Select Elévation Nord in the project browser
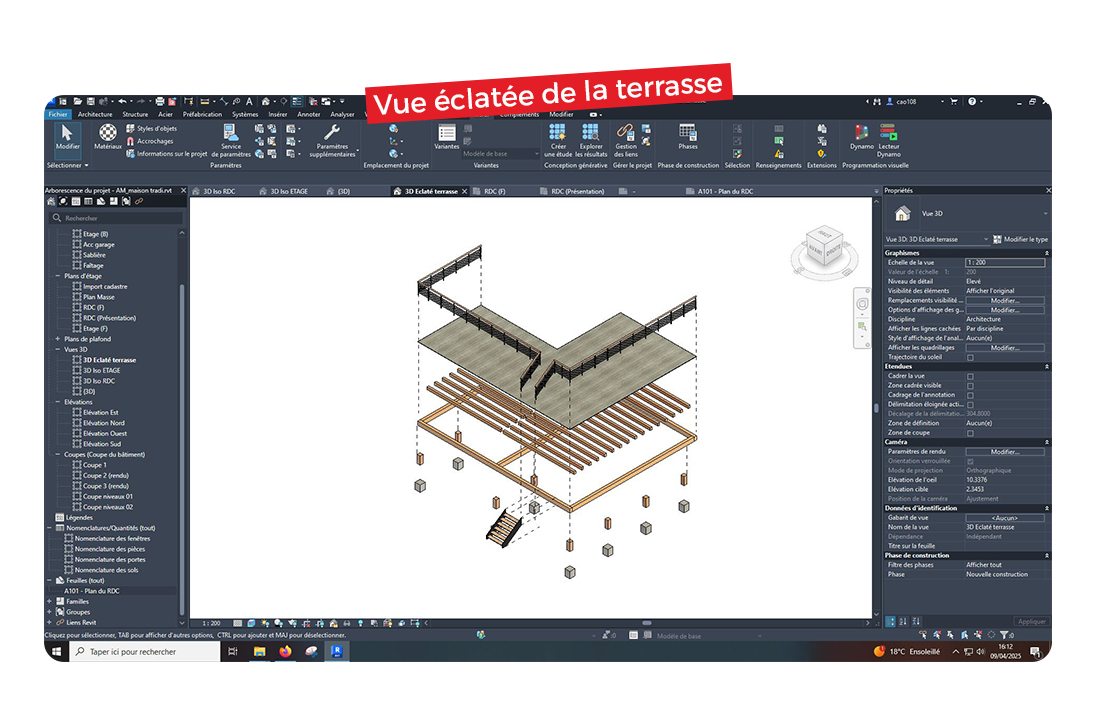The image size is (1097, 723). [104, 423]
